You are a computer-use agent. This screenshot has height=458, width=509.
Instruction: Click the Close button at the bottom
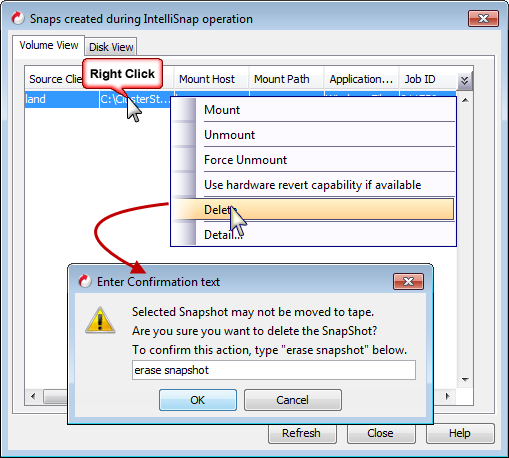tap(381, 433)
